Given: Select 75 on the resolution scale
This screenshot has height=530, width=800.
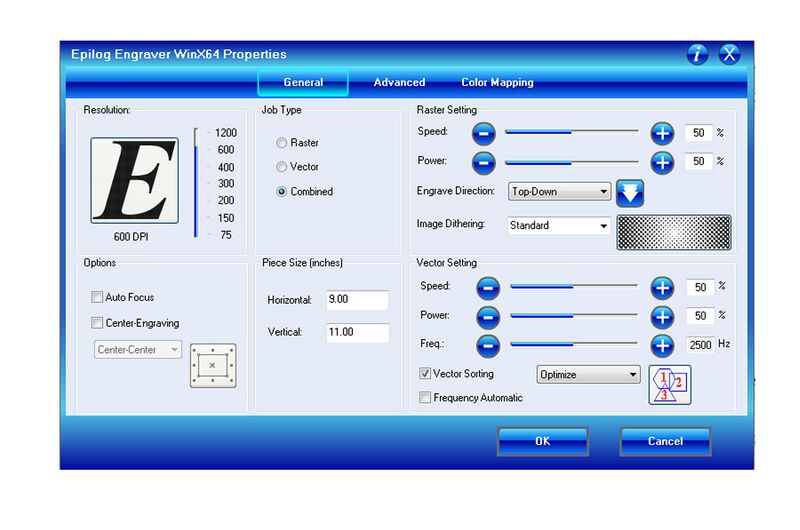Looking at the screenshot, I should pos(226,235).
